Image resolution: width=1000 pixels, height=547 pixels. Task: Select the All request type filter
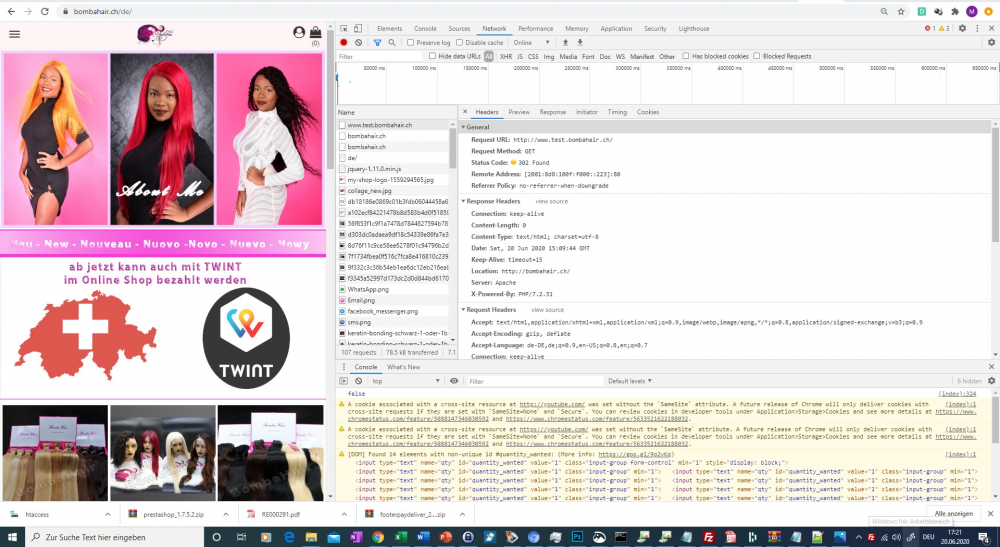tap(489, 56)
